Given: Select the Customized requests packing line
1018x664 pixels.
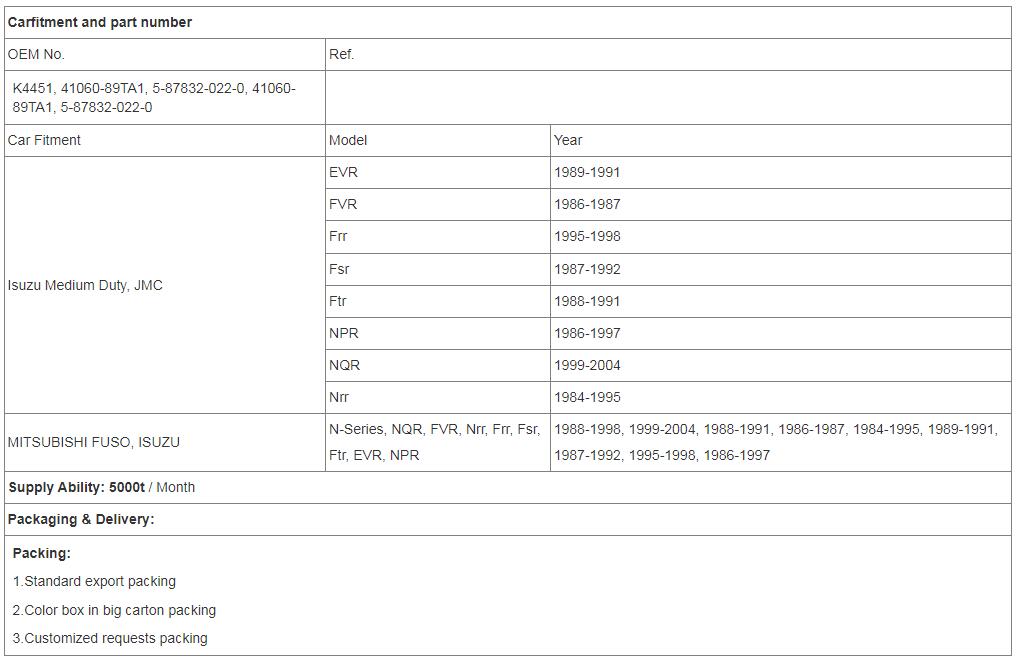Looking at the screenshot, I should click(x=110, y=639).
